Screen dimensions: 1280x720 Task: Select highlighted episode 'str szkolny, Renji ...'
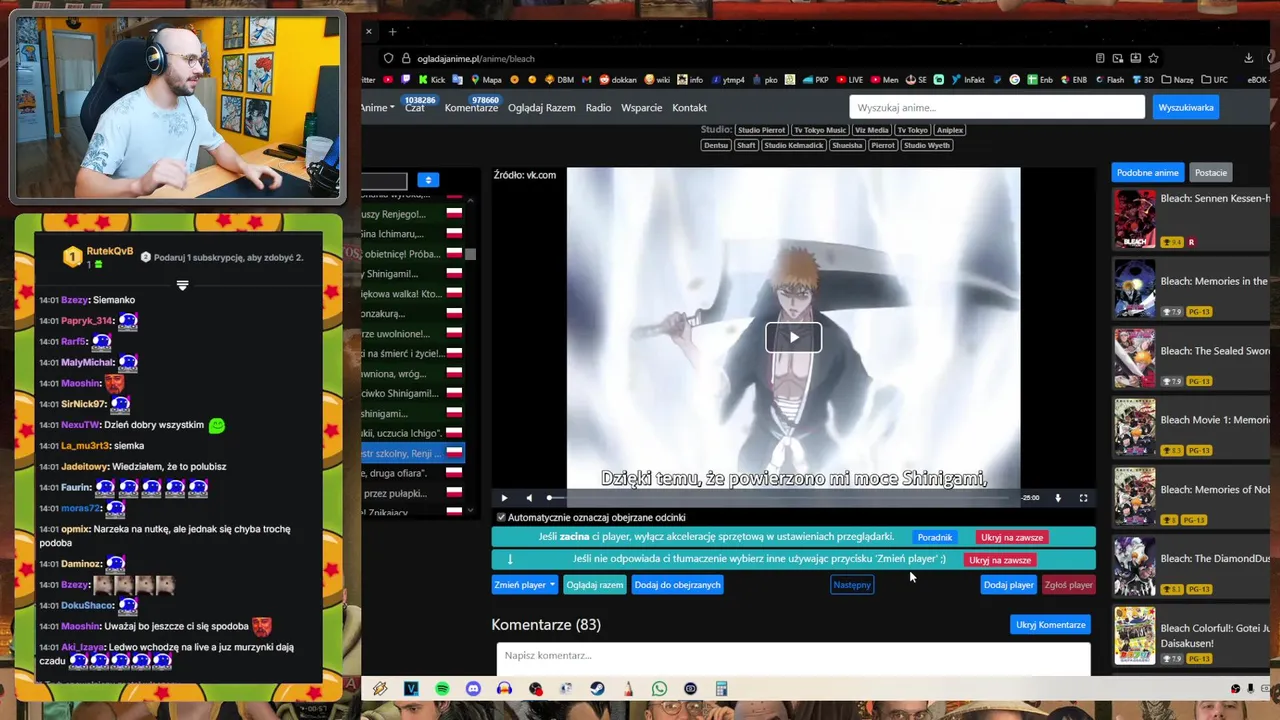[413, 453]
